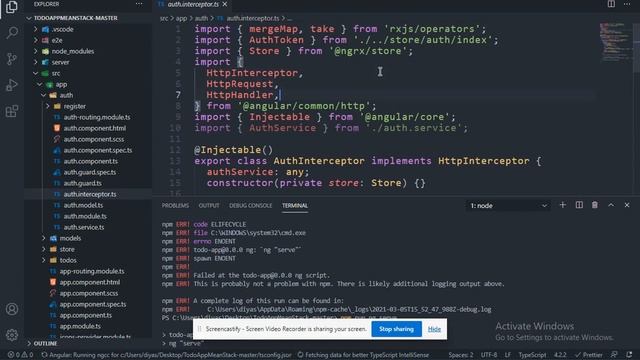Image resolution: width=640 pixels, height=360 pixels.
Task: Switch to the Problems tab
Action: pyautogui.click(x=175, y=205)
